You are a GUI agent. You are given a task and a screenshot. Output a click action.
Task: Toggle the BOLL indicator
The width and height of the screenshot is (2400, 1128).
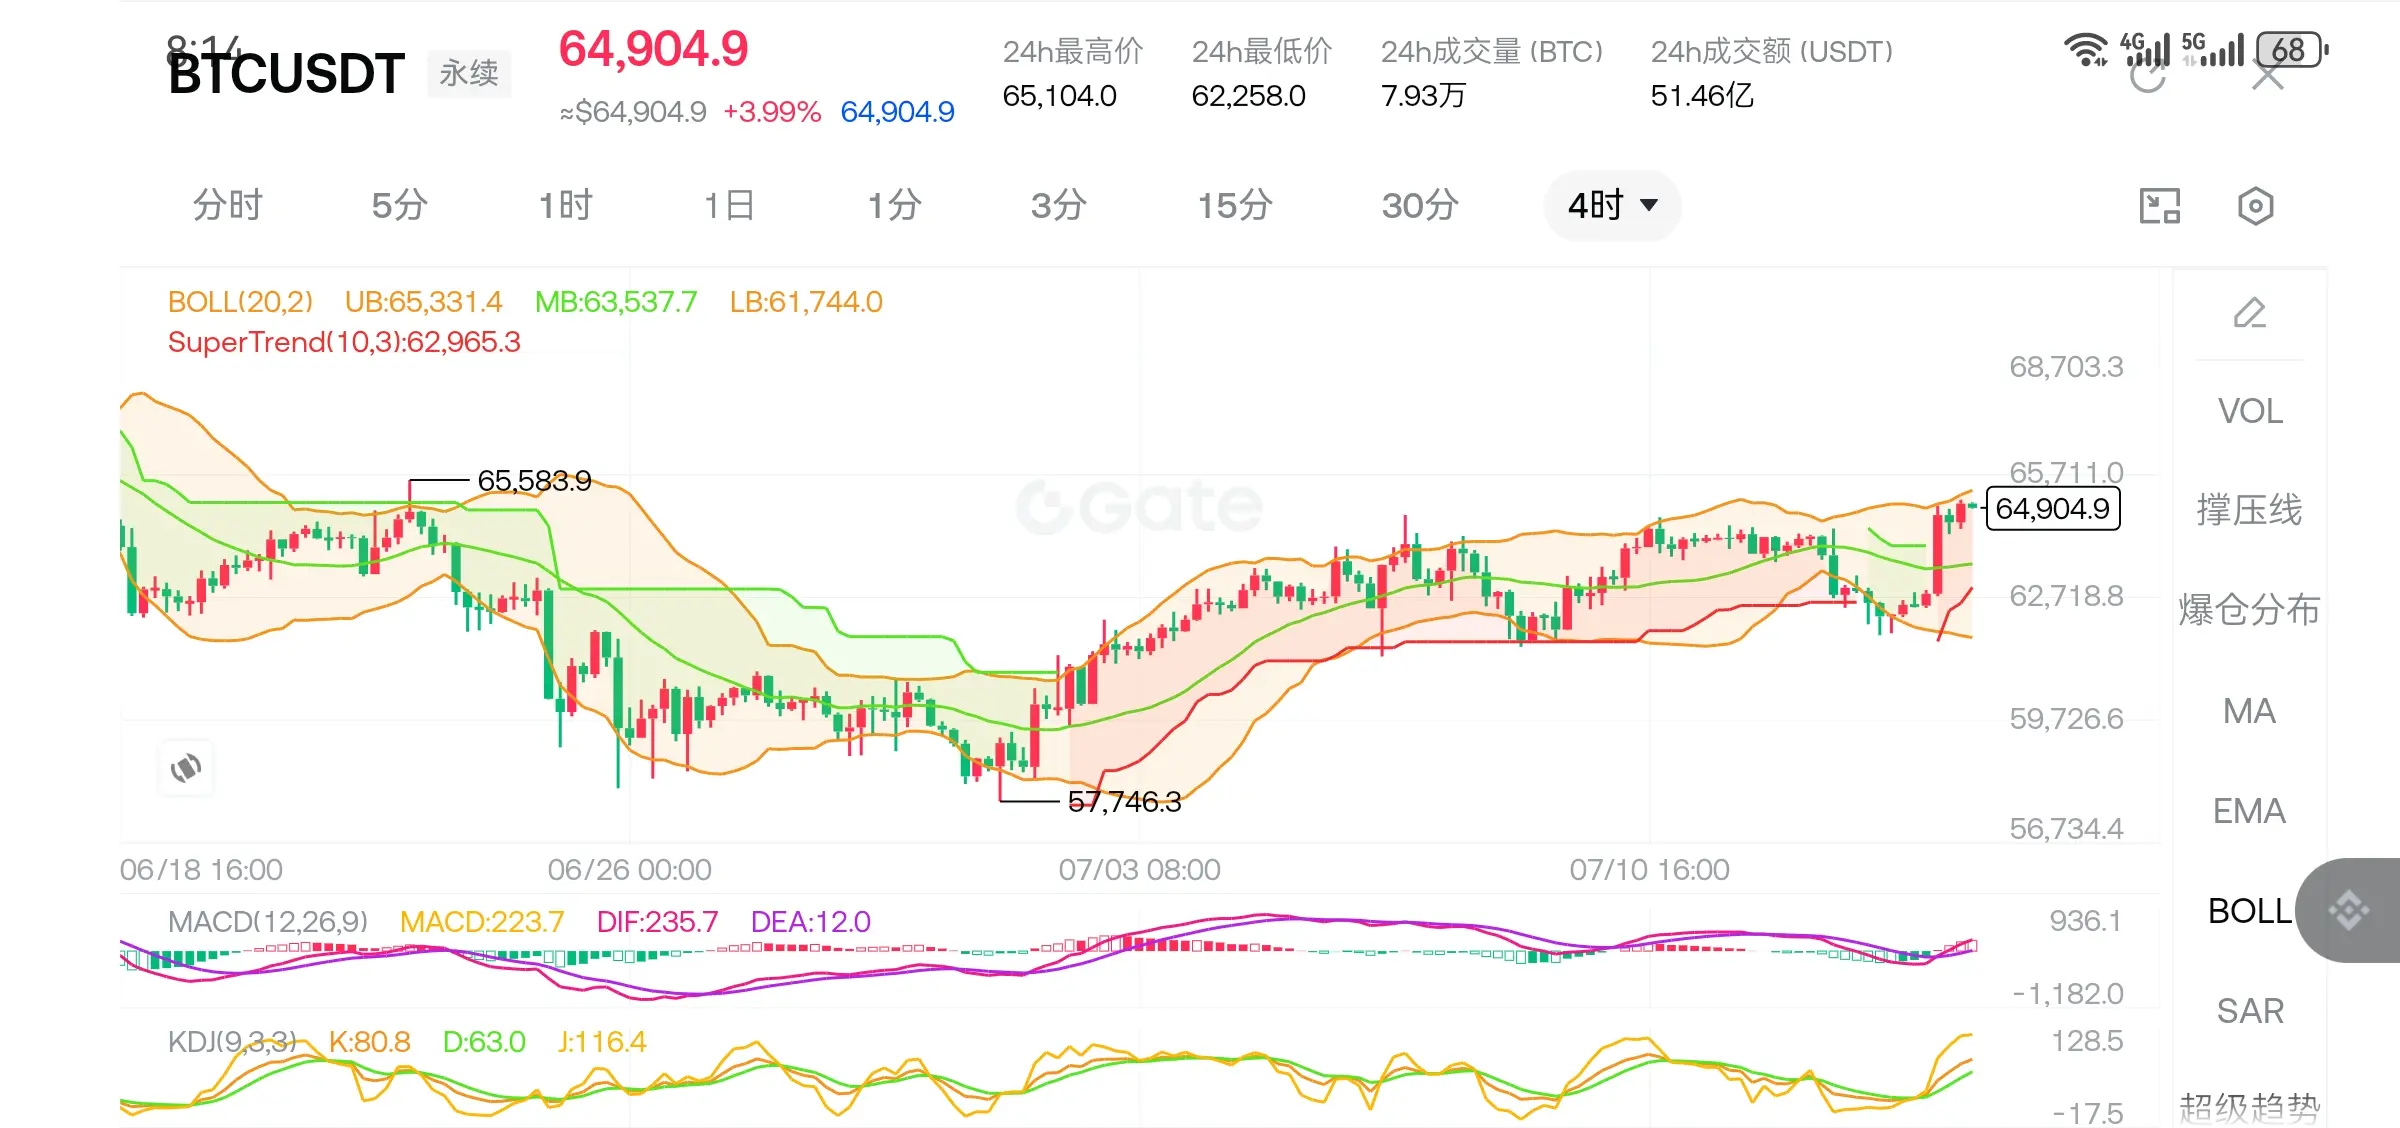(x=2250, y=911)
